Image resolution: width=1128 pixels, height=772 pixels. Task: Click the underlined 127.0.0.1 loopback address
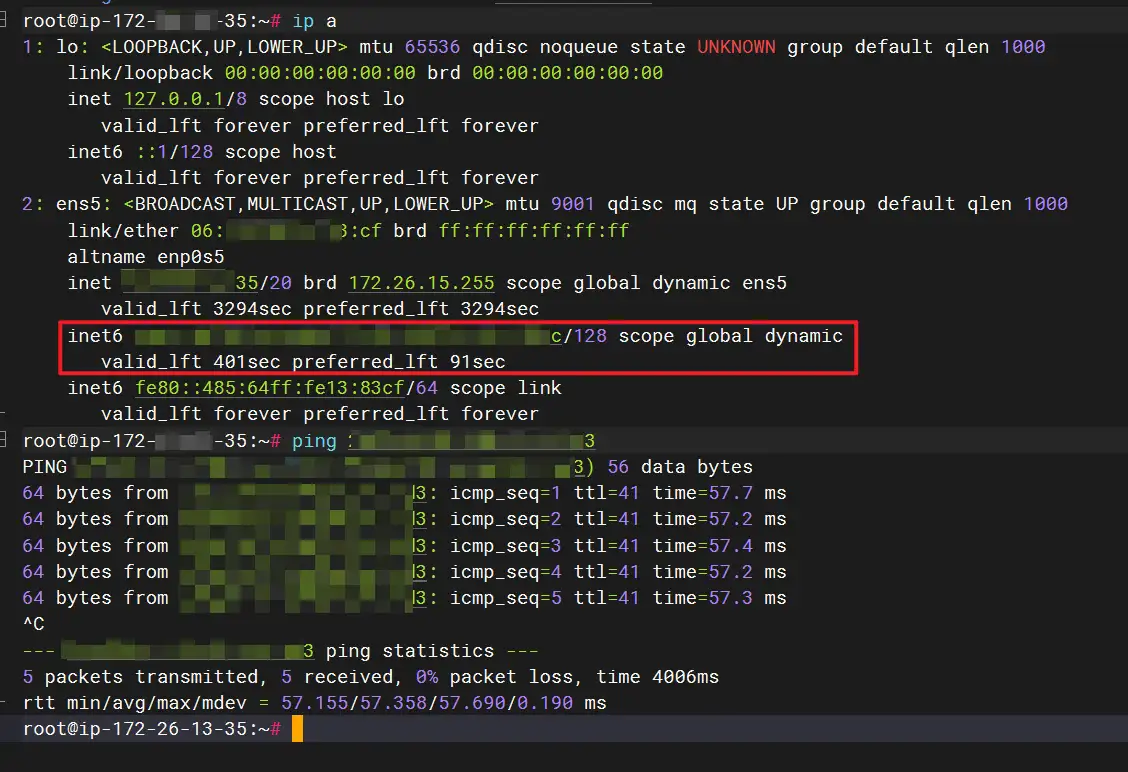(174, 99)
